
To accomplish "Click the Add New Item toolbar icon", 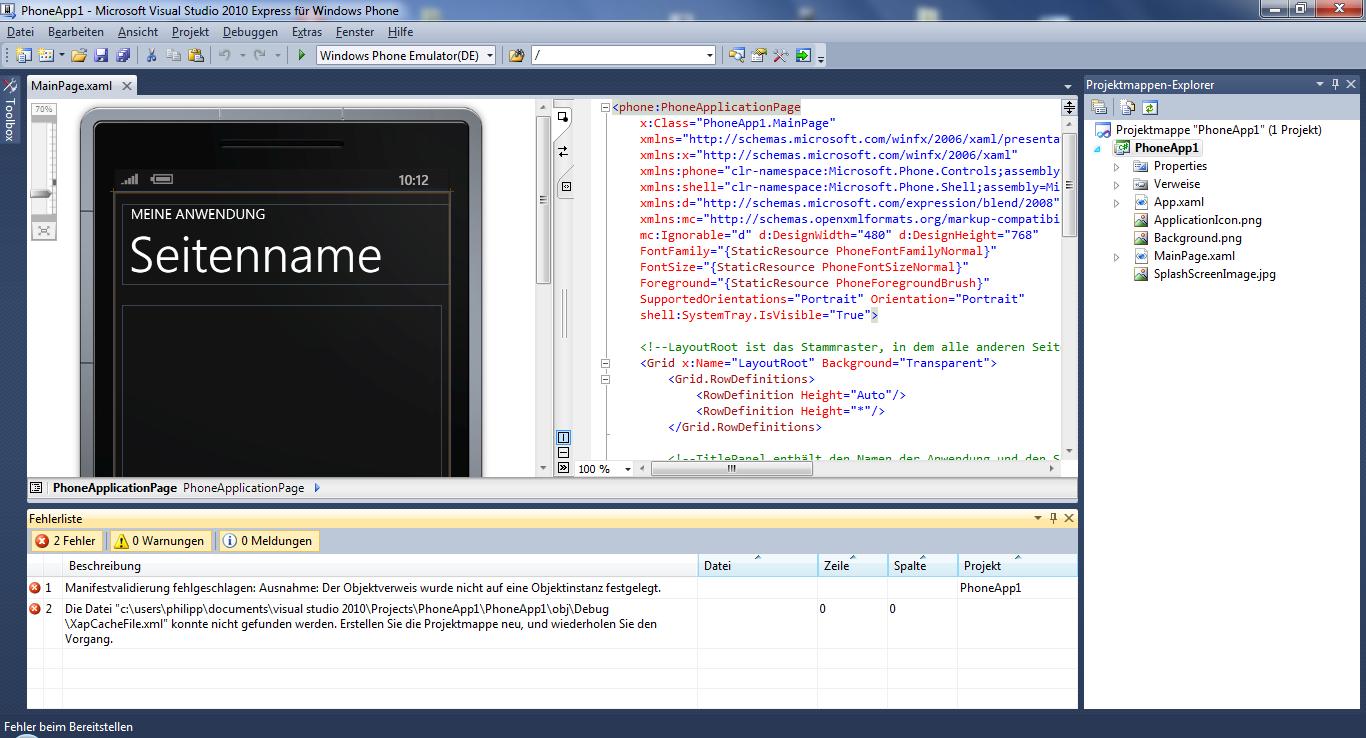I will pos(45,56).
